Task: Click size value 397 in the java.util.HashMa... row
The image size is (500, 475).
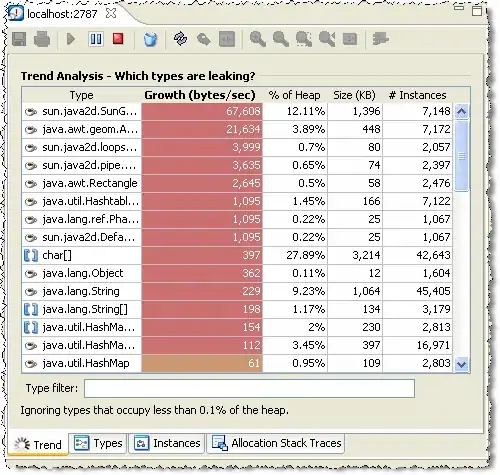Action: pyautogui.click(x=371, y=345)
